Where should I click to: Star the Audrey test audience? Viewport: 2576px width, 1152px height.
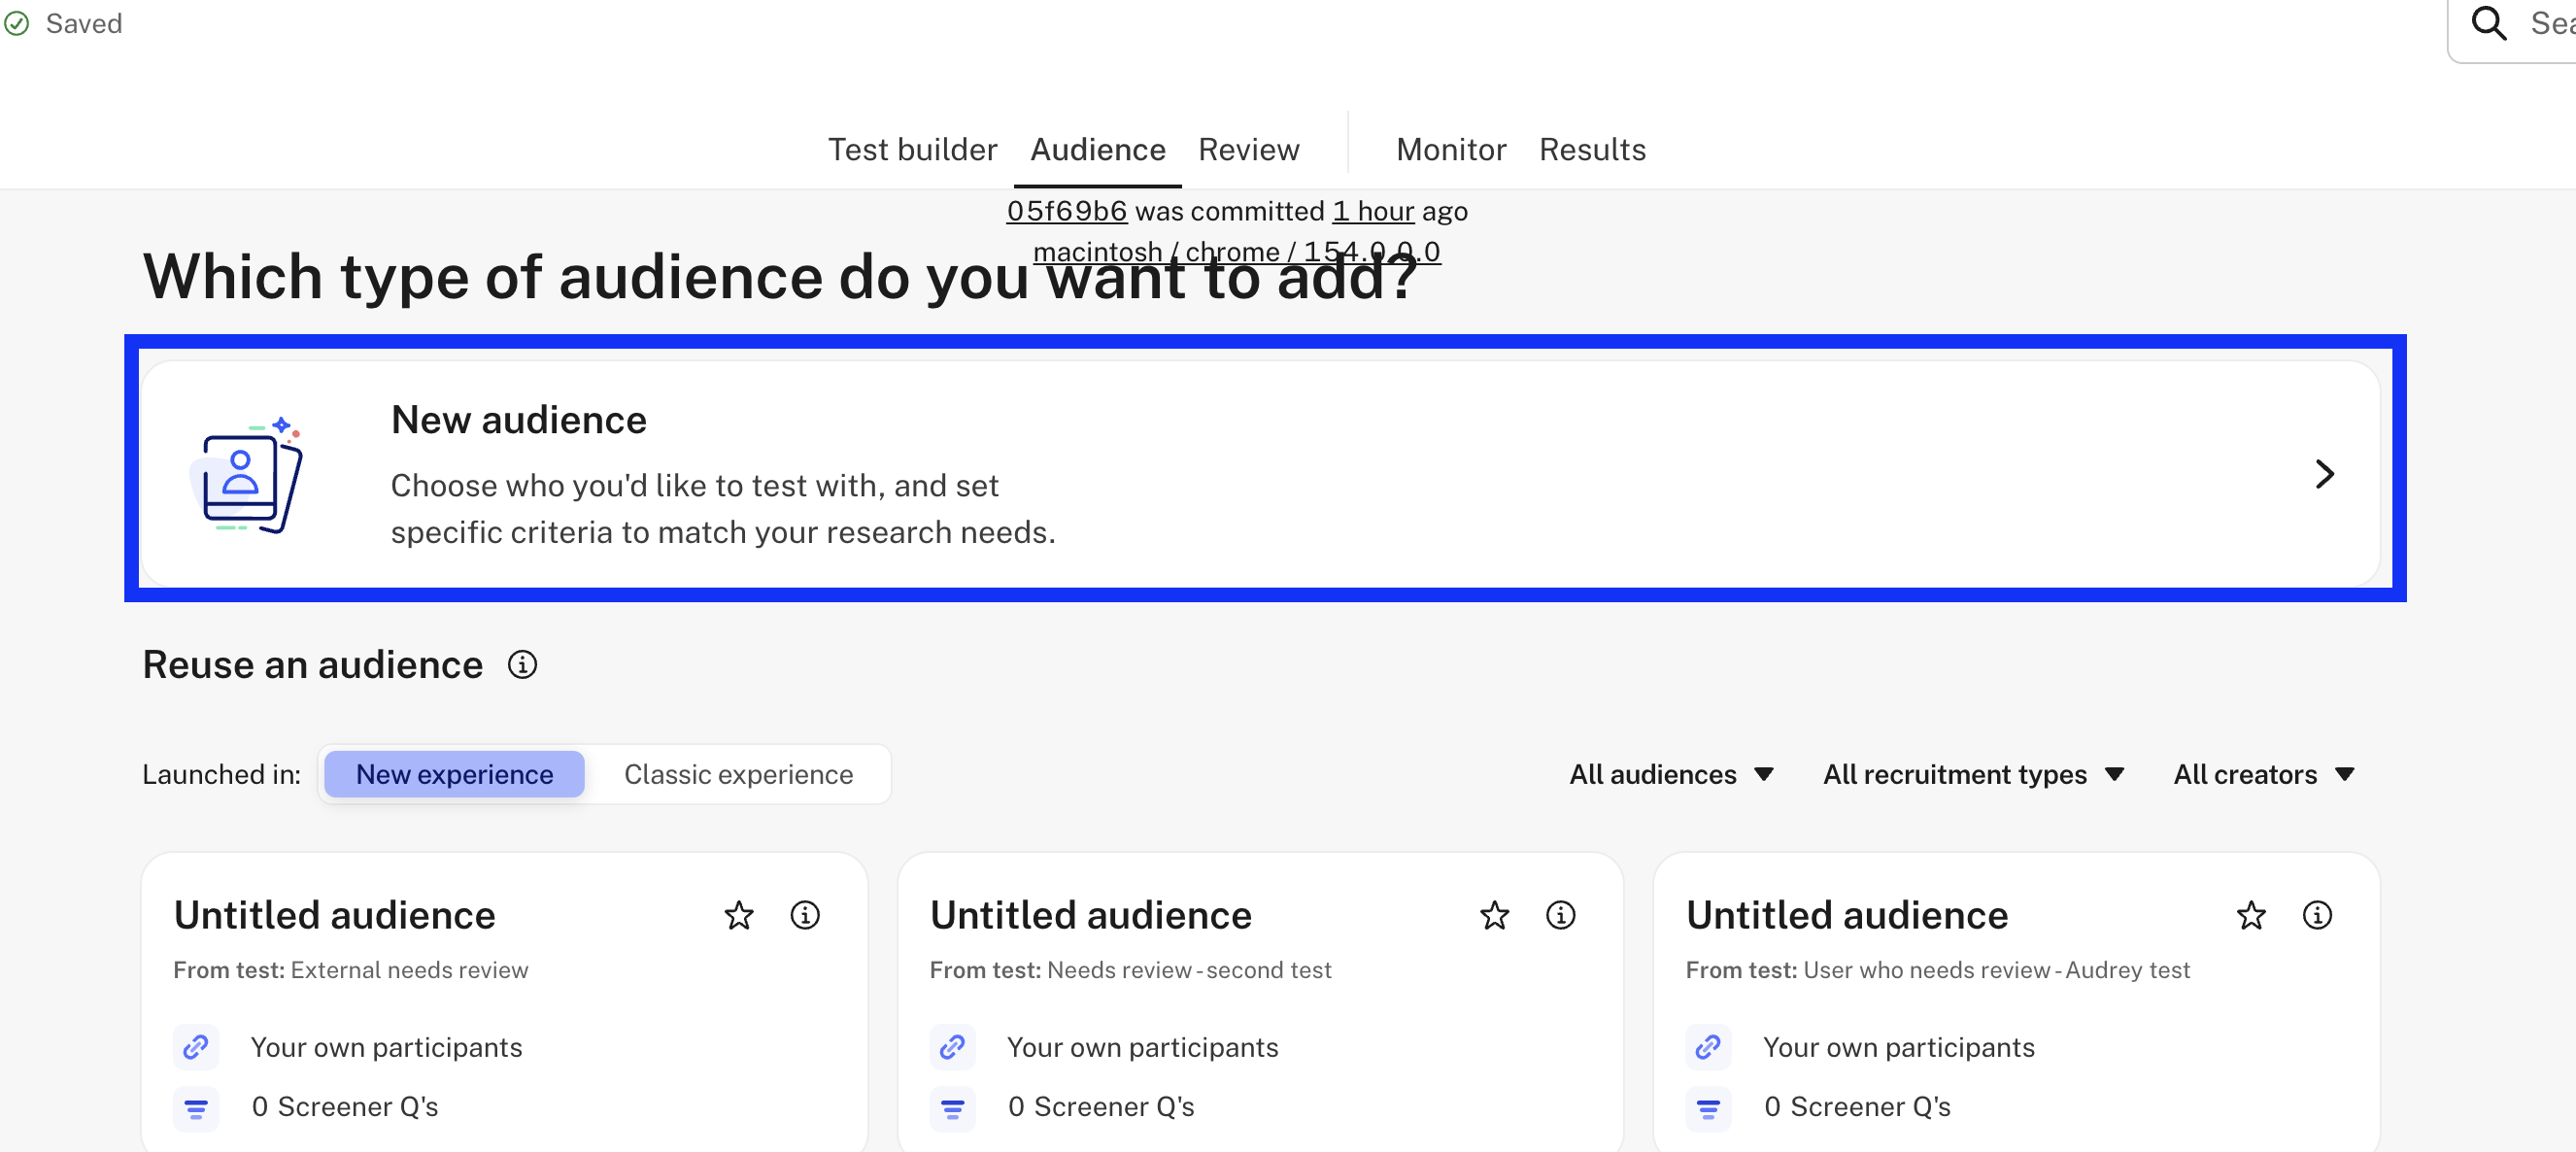2251,914
